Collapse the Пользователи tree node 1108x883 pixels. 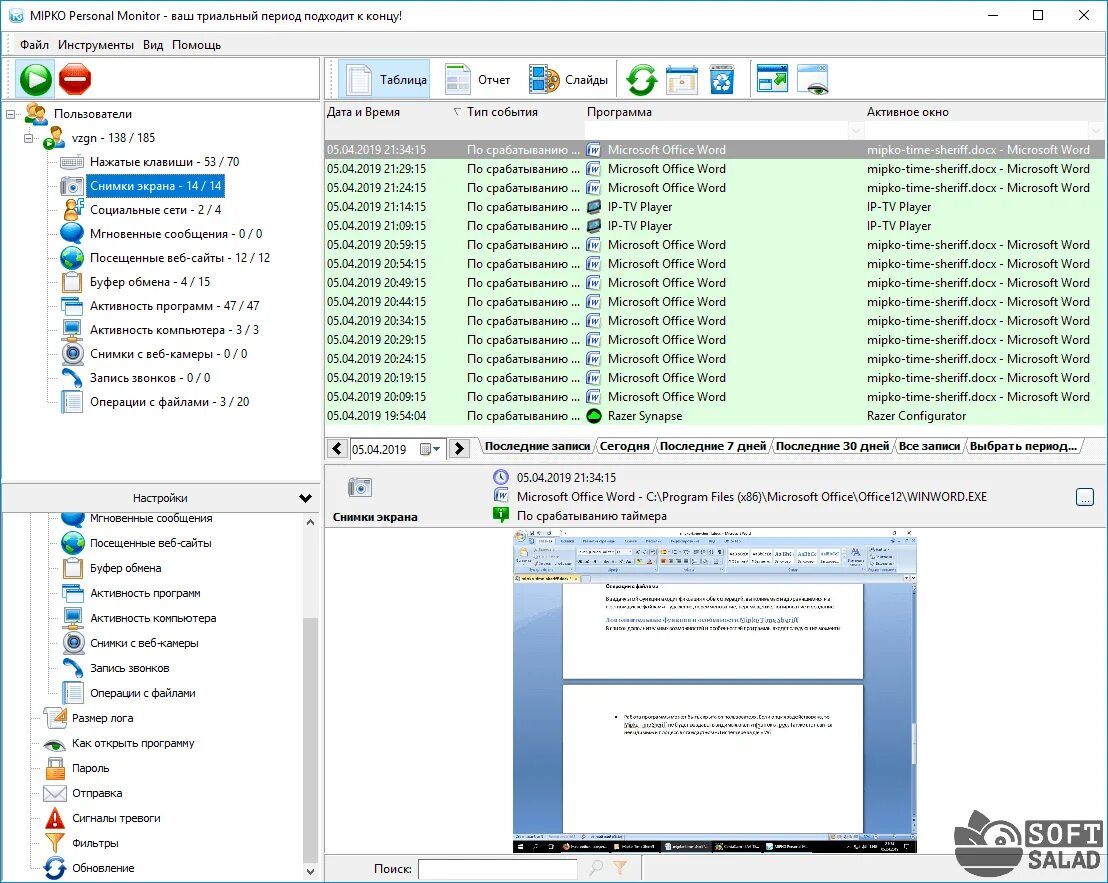coord(11,113)
